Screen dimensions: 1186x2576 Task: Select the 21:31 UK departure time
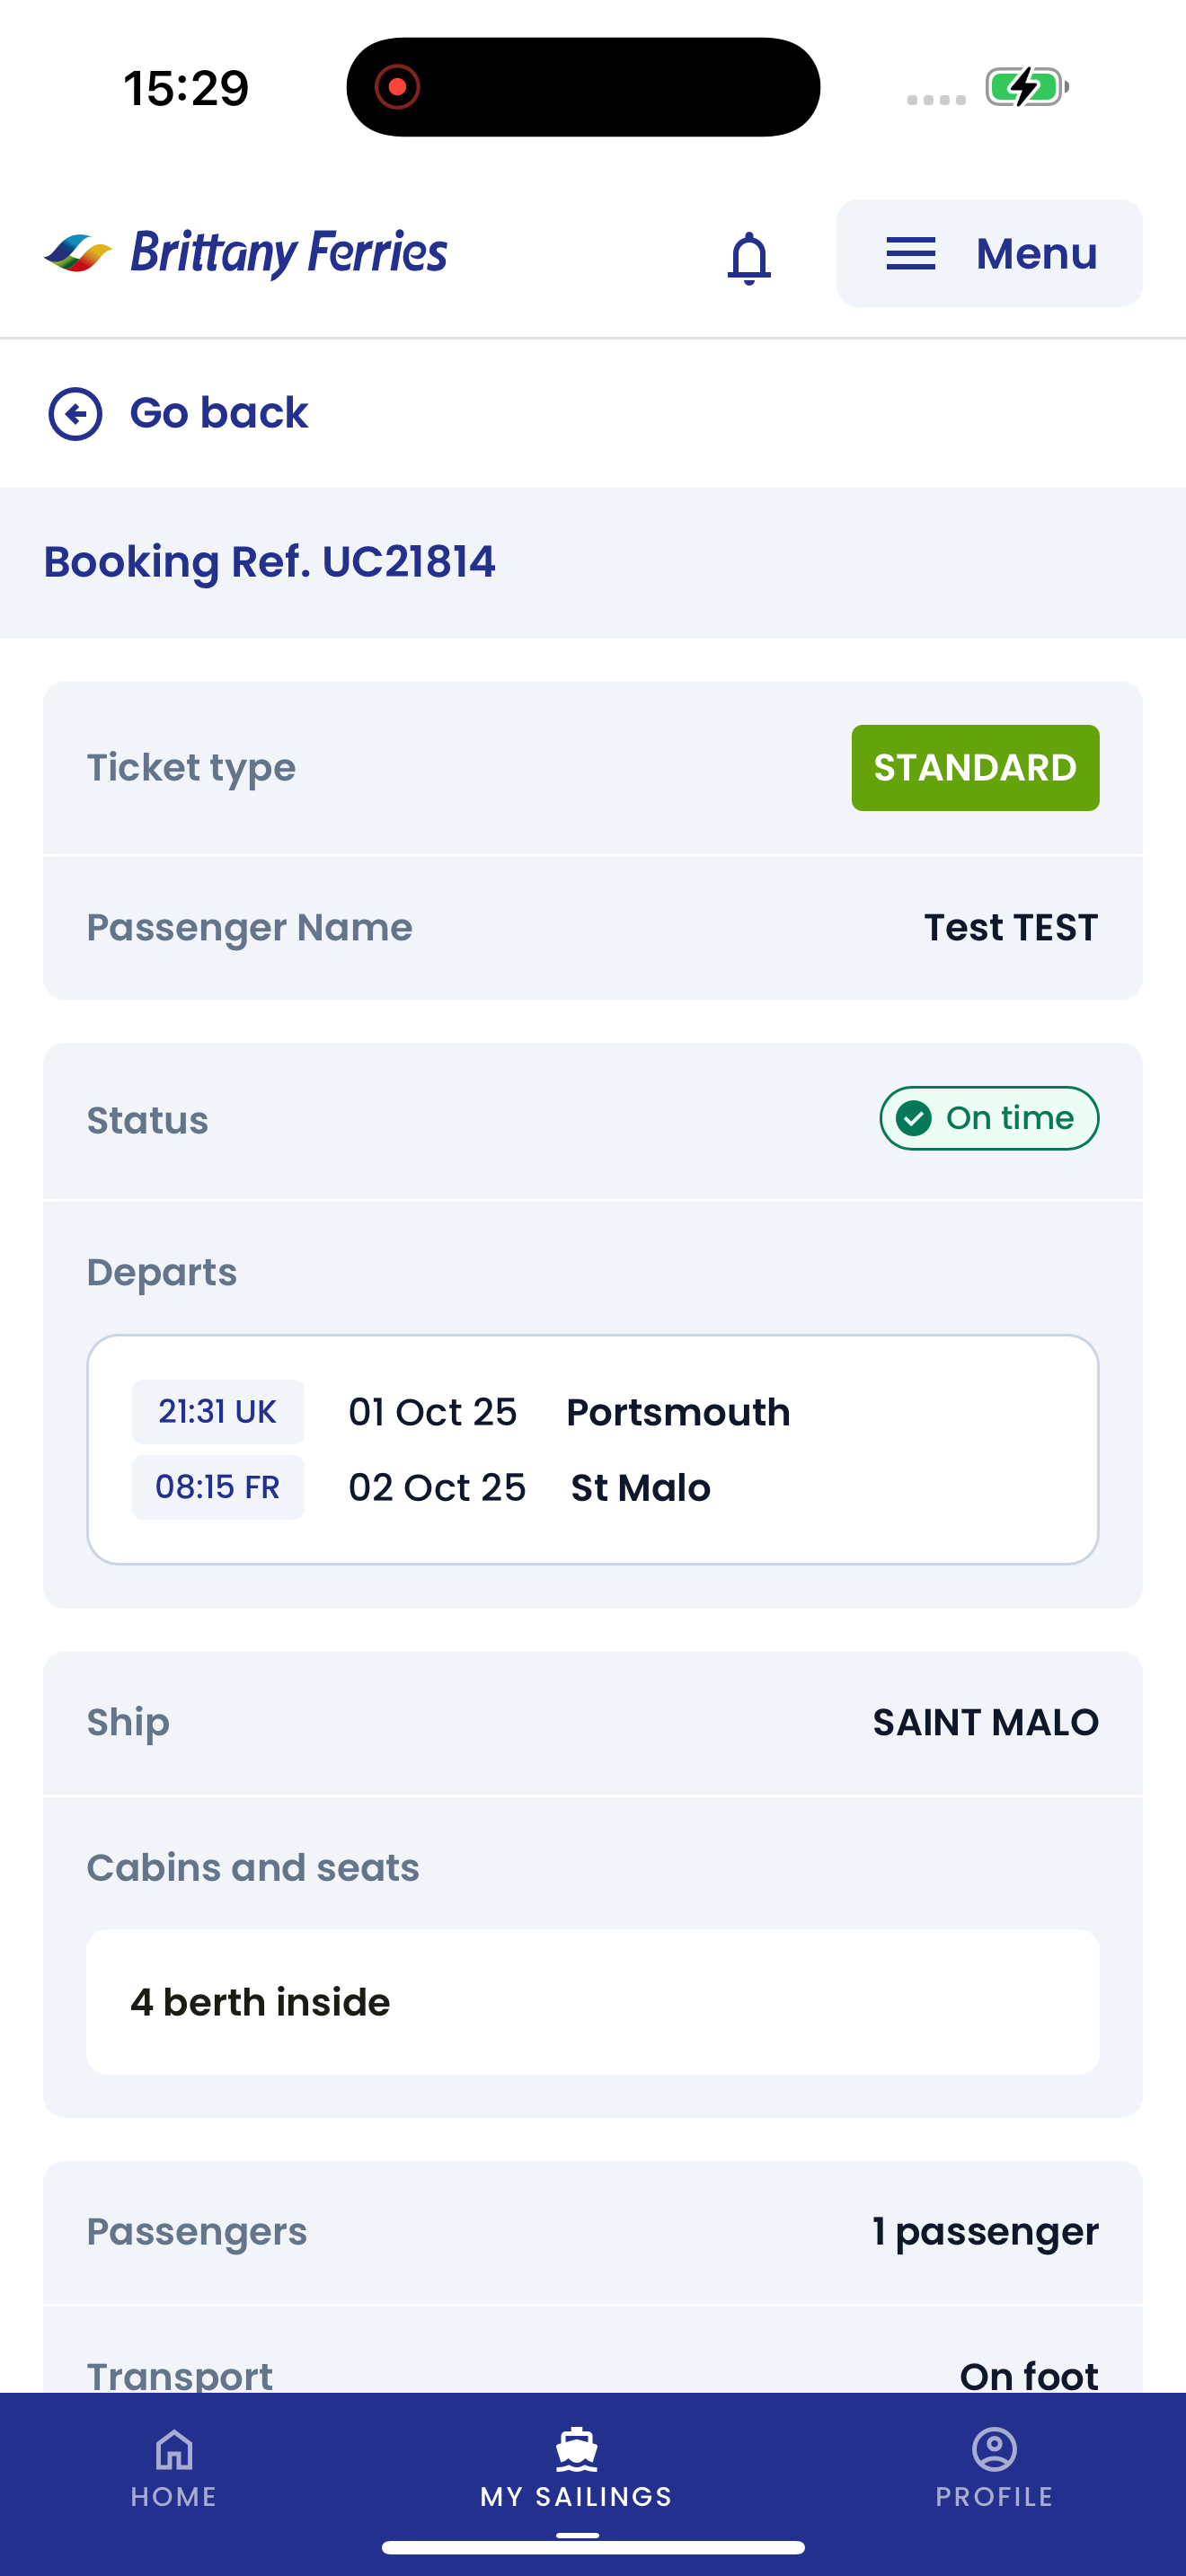coord(218,1411)
